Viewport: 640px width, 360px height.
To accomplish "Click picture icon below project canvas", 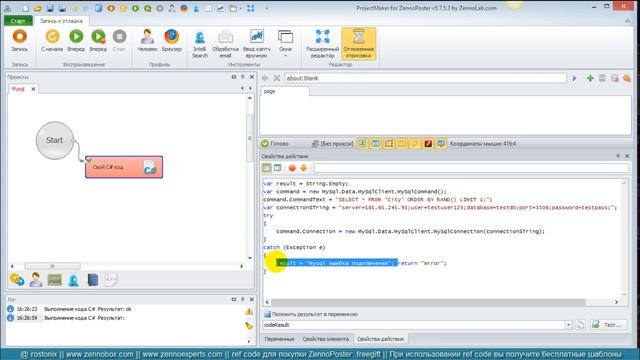I will pos(54,280).
